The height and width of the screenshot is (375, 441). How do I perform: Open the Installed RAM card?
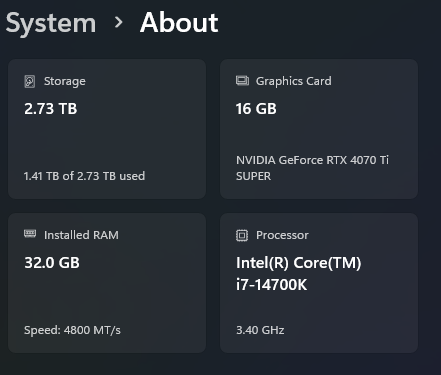point(107,283)
